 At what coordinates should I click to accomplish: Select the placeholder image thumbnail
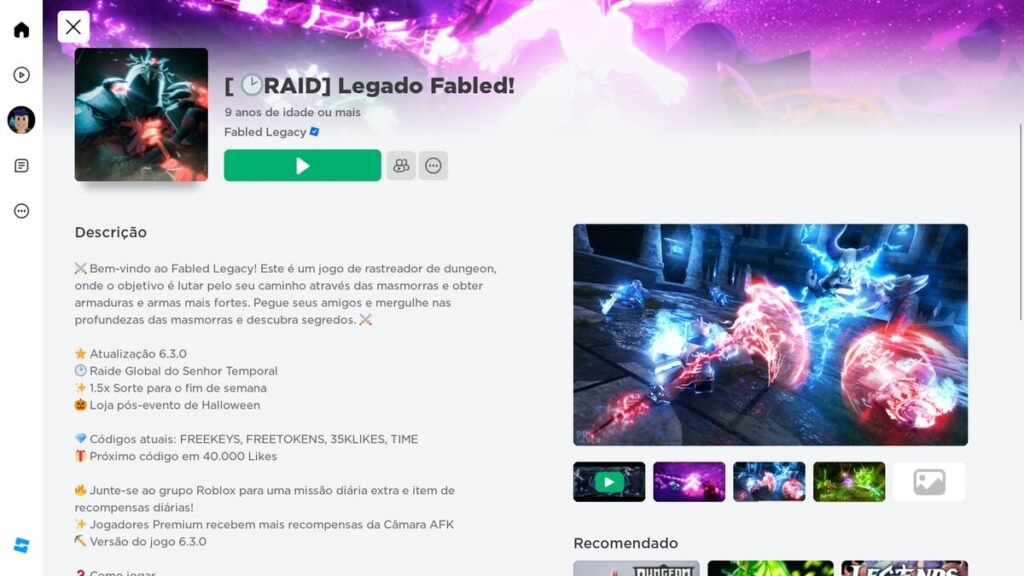click(929, 482)
